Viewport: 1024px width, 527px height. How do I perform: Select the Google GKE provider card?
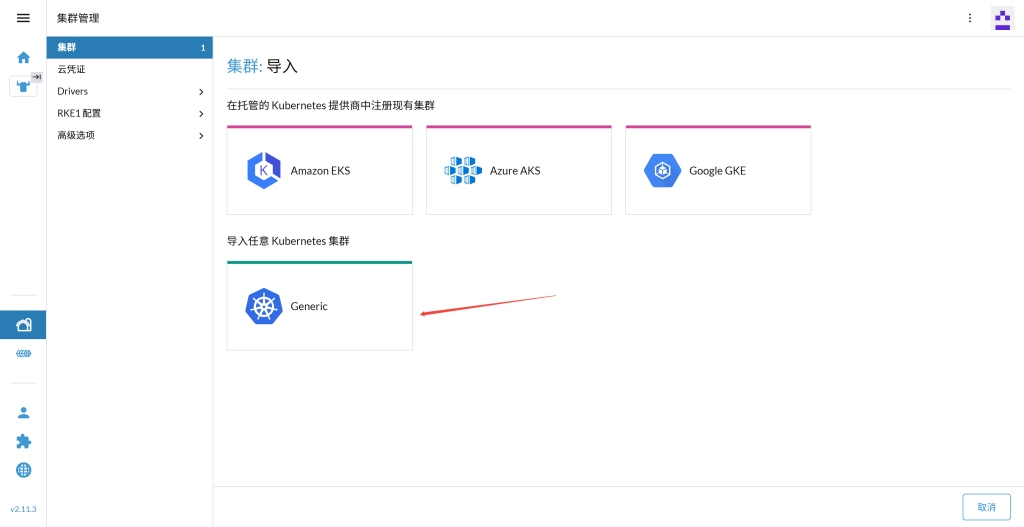pyautogui.click(x=717, y=170)
